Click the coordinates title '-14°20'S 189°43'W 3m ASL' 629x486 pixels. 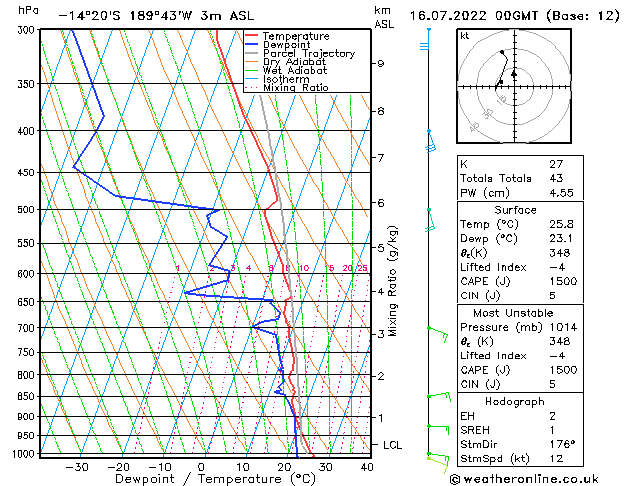pyautogui.click(x=156, y=16)
